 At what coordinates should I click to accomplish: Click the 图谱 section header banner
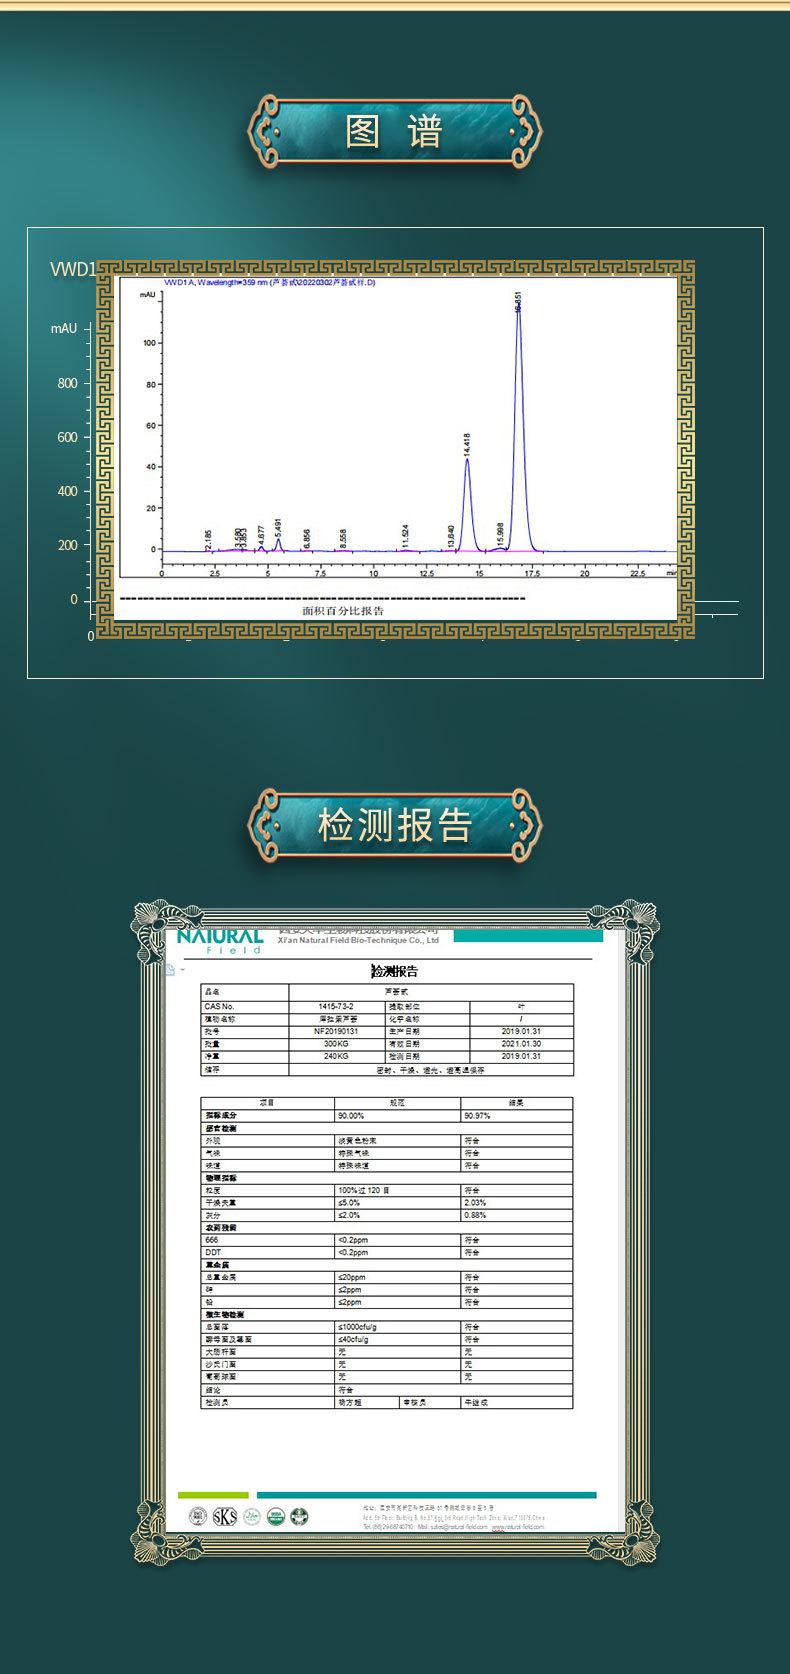click(395, 130)
